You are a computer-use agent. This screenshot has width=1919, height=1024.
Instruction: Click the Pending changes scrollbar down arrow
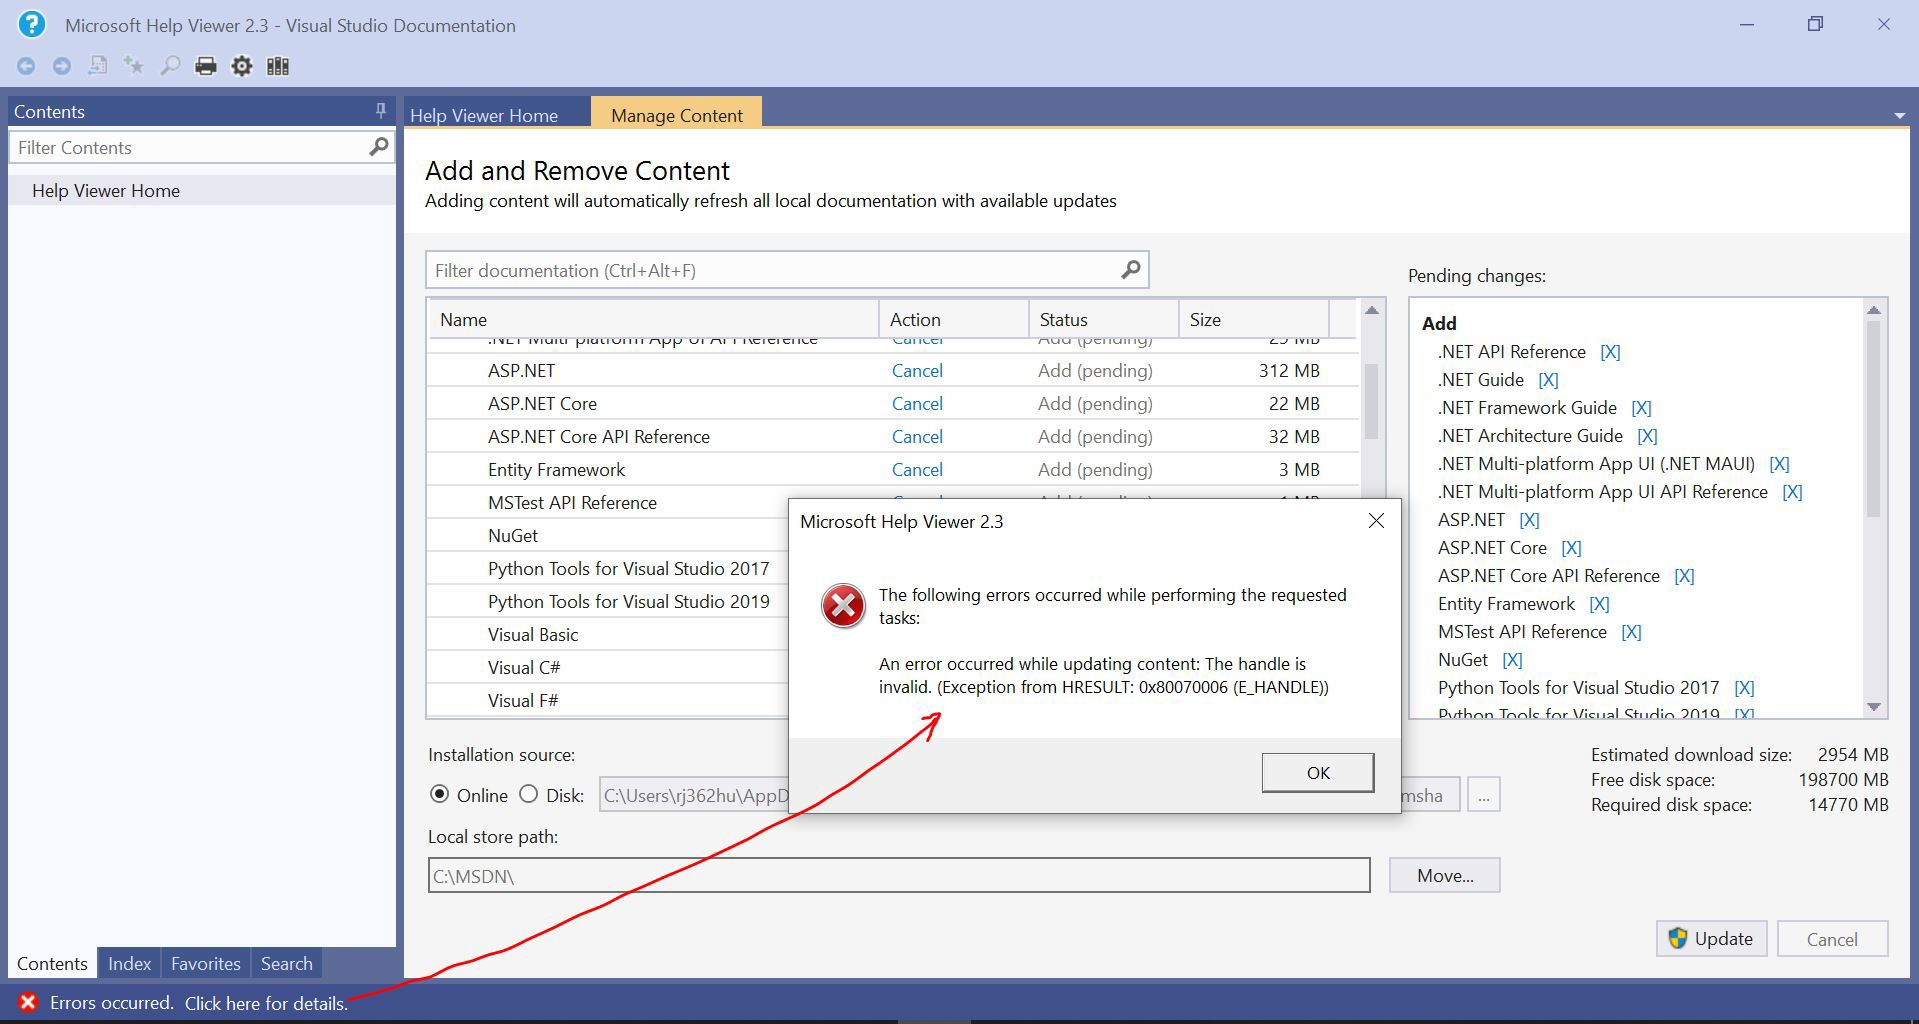(1874, 707)
